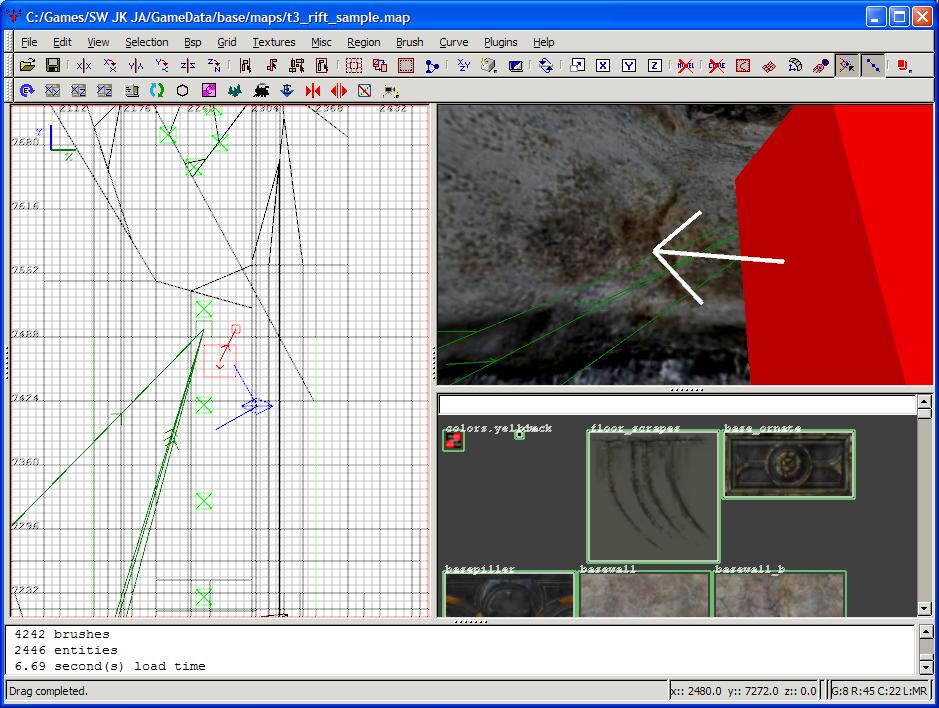This screenshot has width=939, height=708.
Task: Click texture browser scrollbar down arrow
Action: point(924,609)
